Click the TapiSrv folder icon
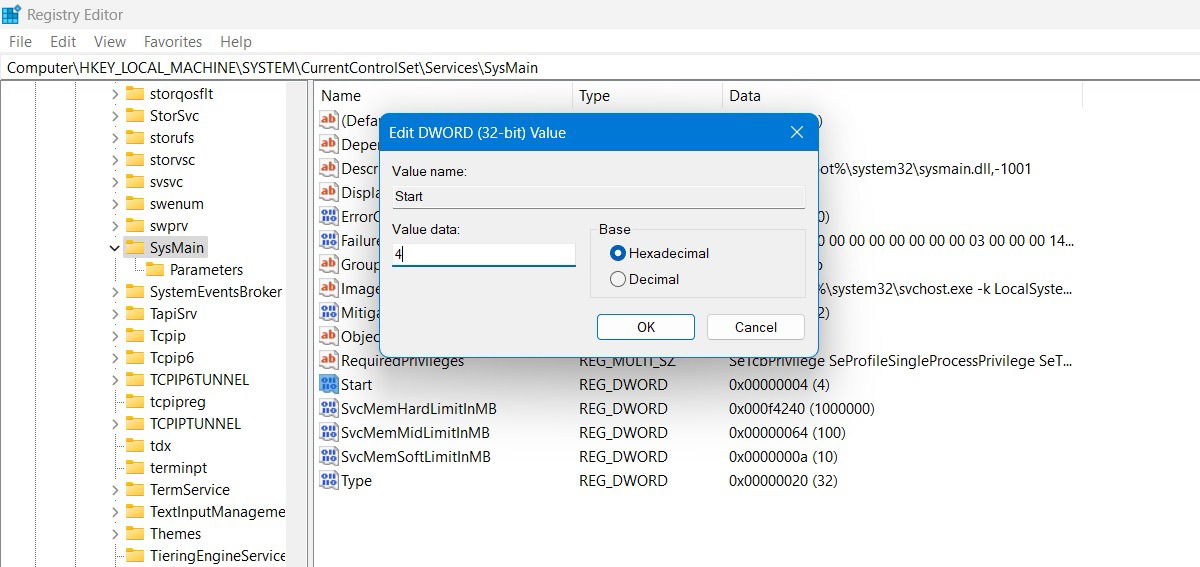The width and height of the screenshot is (1200, 567). click(134, 314)
